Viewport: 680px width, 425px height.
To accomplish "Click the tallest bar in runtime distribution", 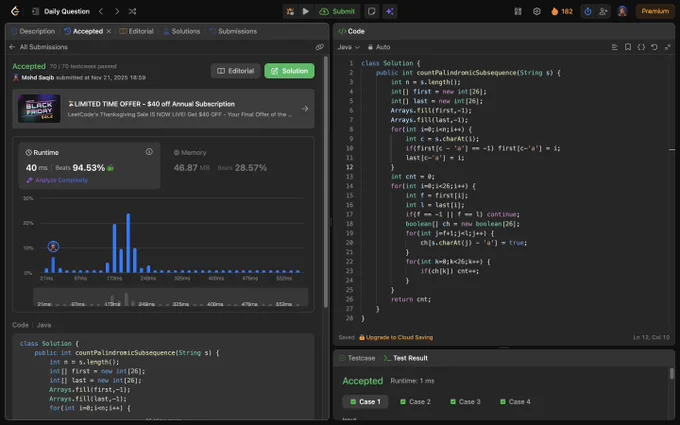I will click(128, 243).
